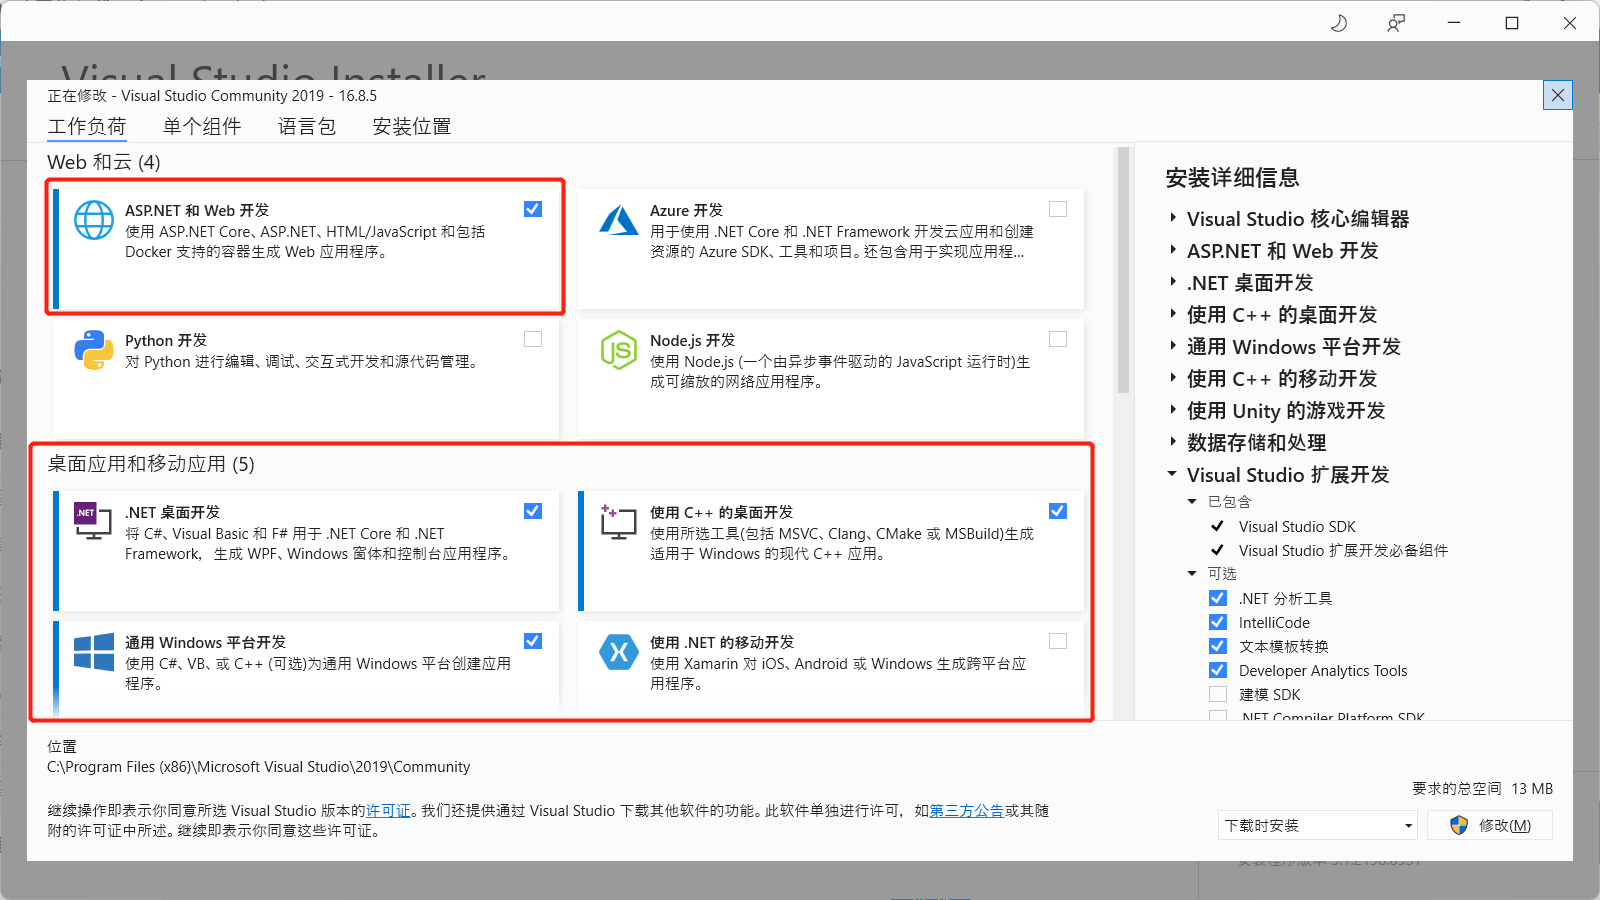Switch to the 语言包 tab

[307, 126]
